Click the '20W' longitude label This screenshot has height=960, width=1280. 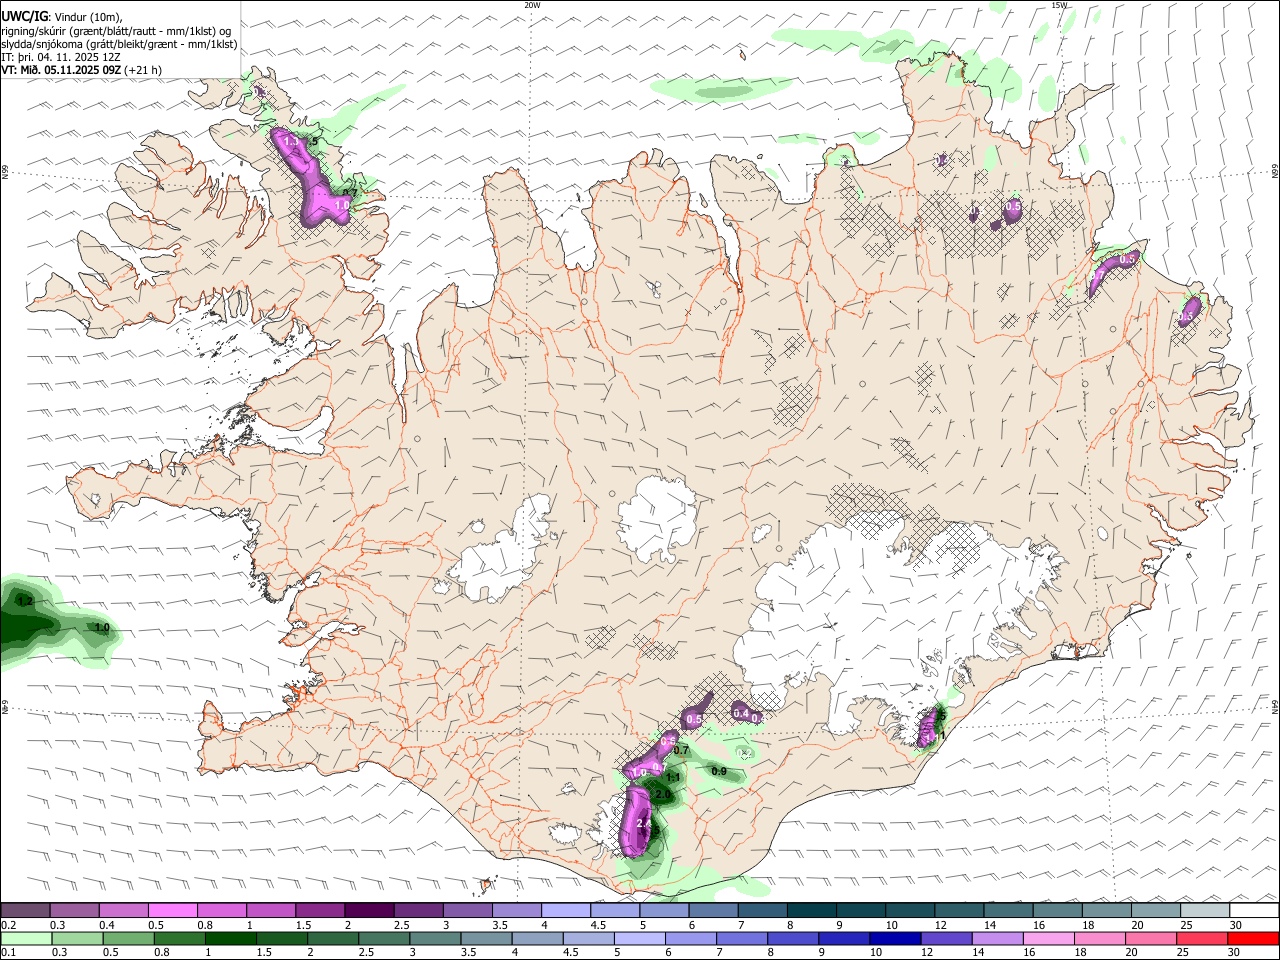tap(533, 5)
